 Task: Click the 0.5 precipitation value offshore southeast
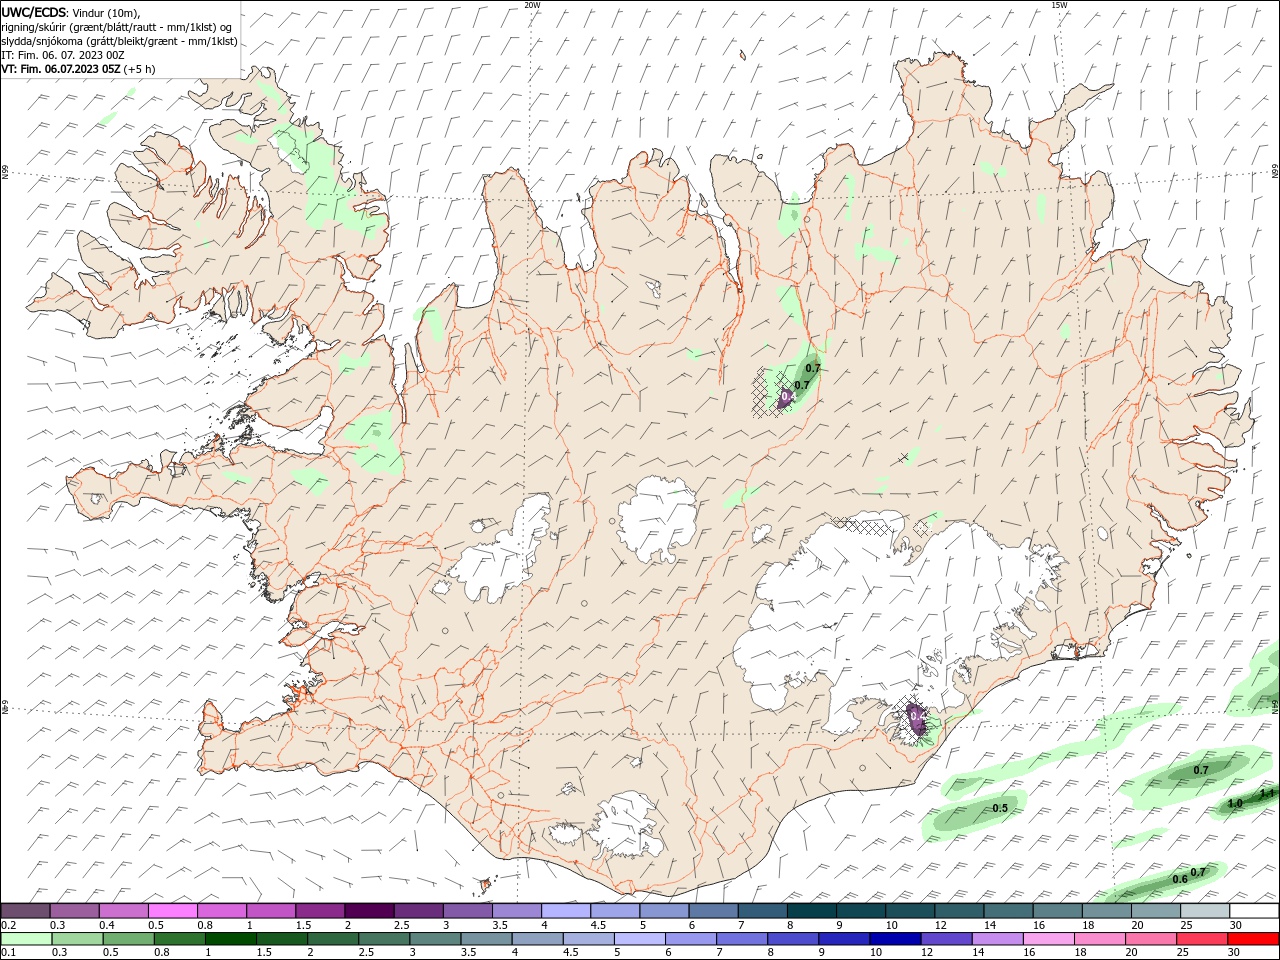coord(1000,808)
